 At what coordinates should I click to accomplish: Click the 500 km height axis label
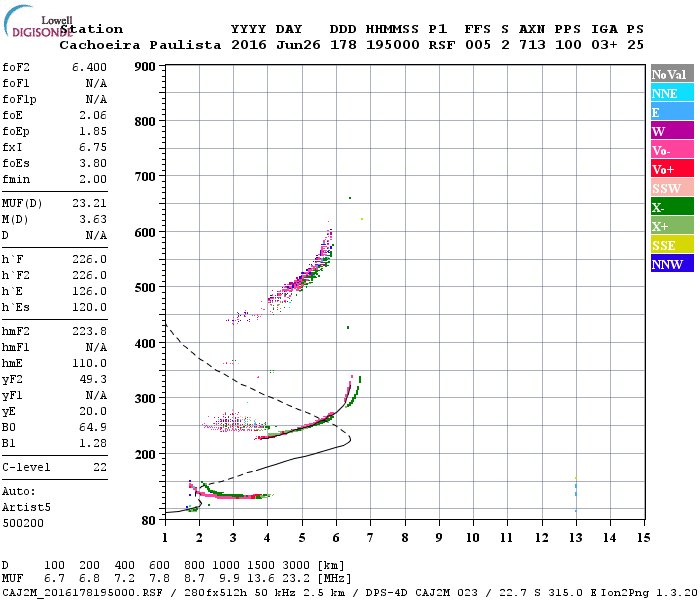145,288
